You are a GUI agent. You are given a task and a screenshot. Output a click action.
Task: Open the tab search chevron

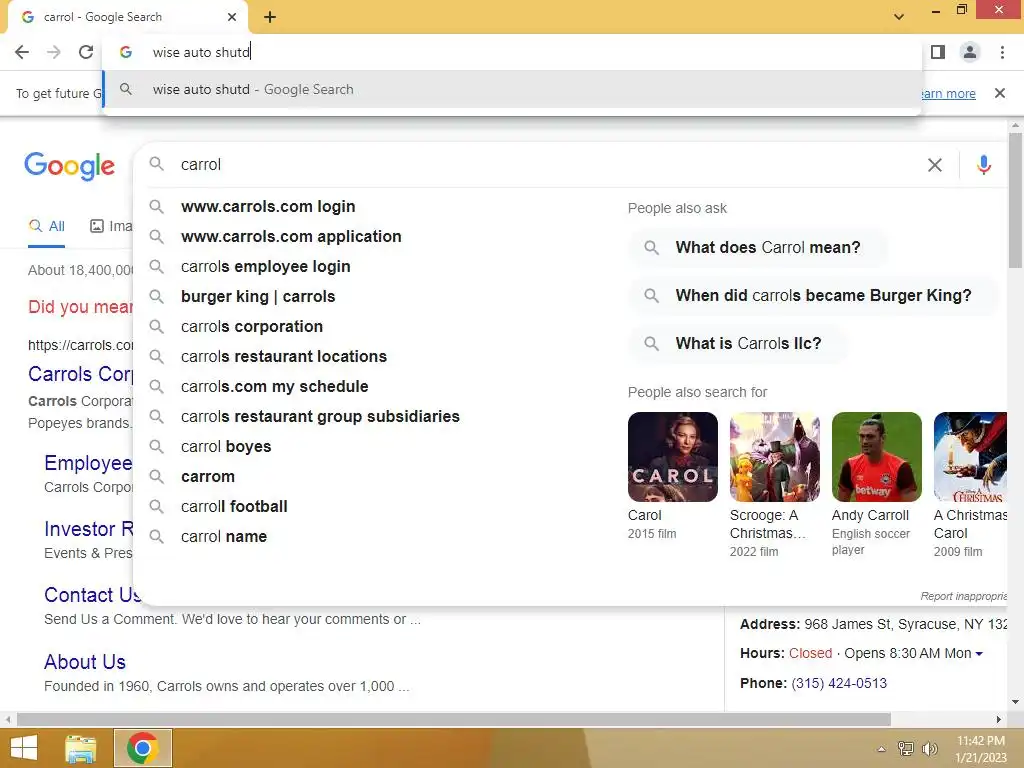click(899, 17)
